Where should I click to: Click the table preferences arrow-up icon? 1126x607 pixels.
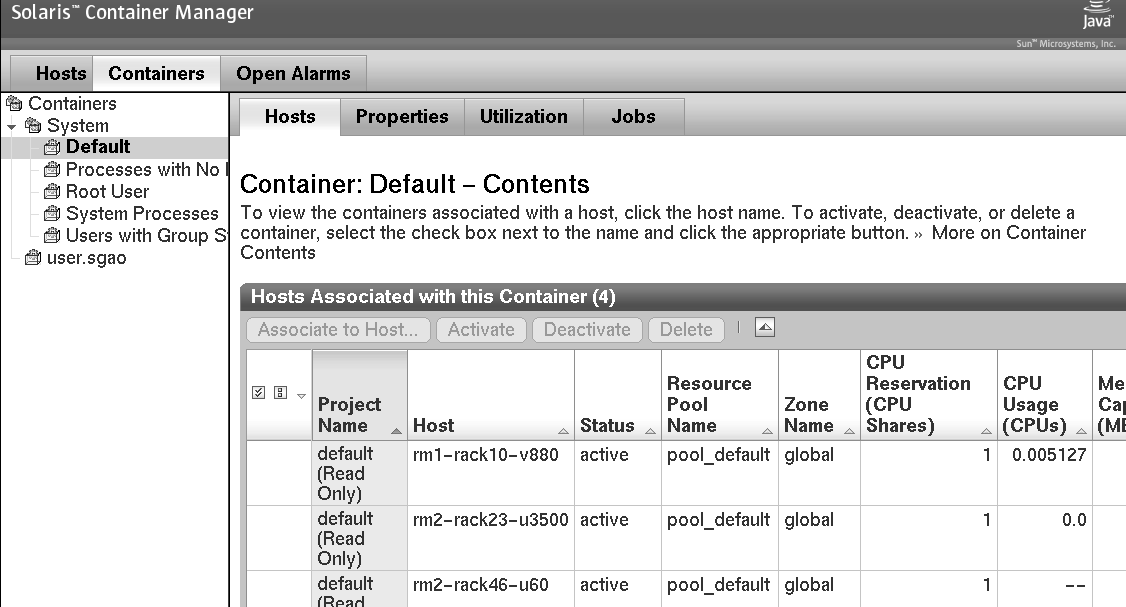pyautogui.click(x=766, y=328)
